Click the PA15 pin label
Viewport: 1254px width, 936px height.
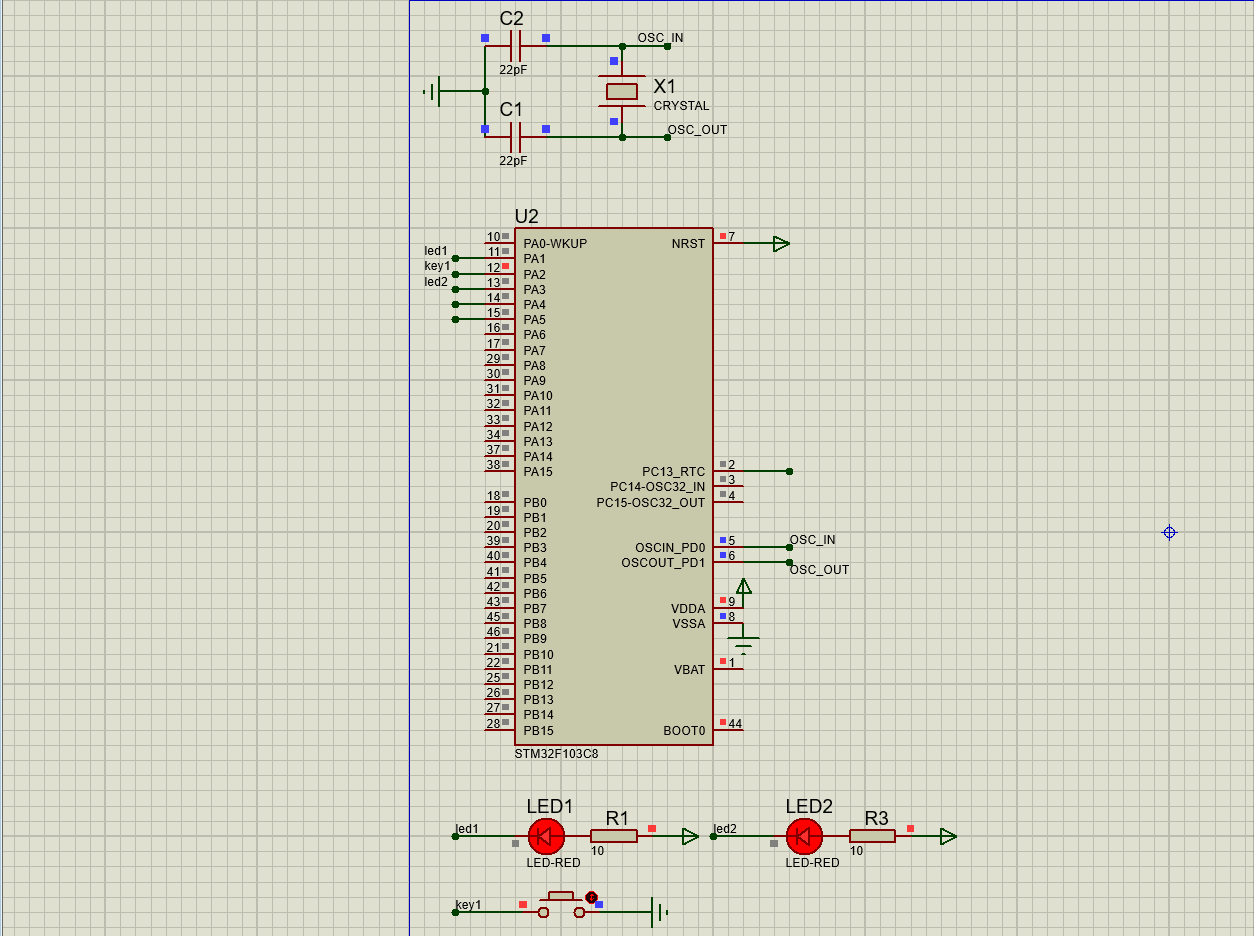pos(538,472)
